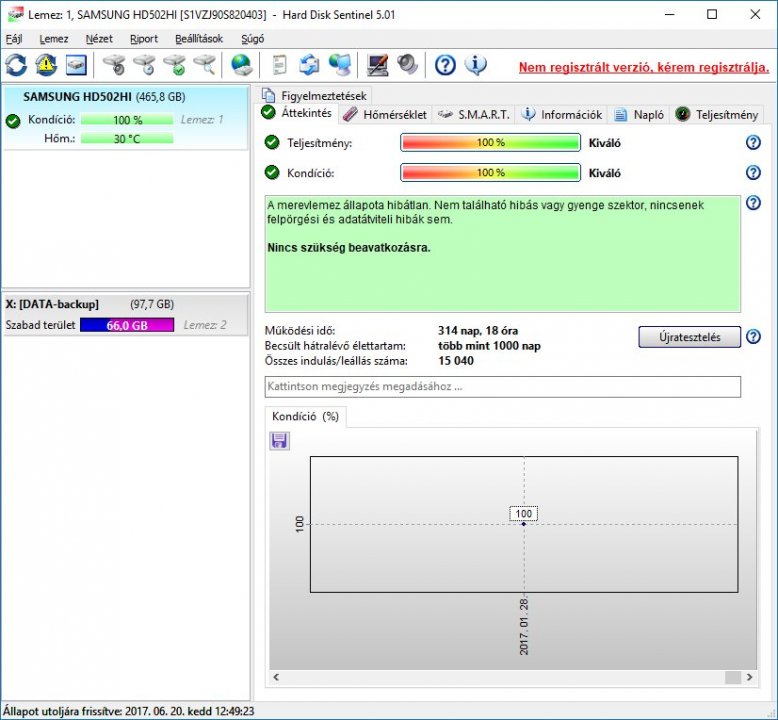The height and width of the screenshot is (720, 778).
Task: Click the globe with monitor network icon
Action: click(340, 65)
